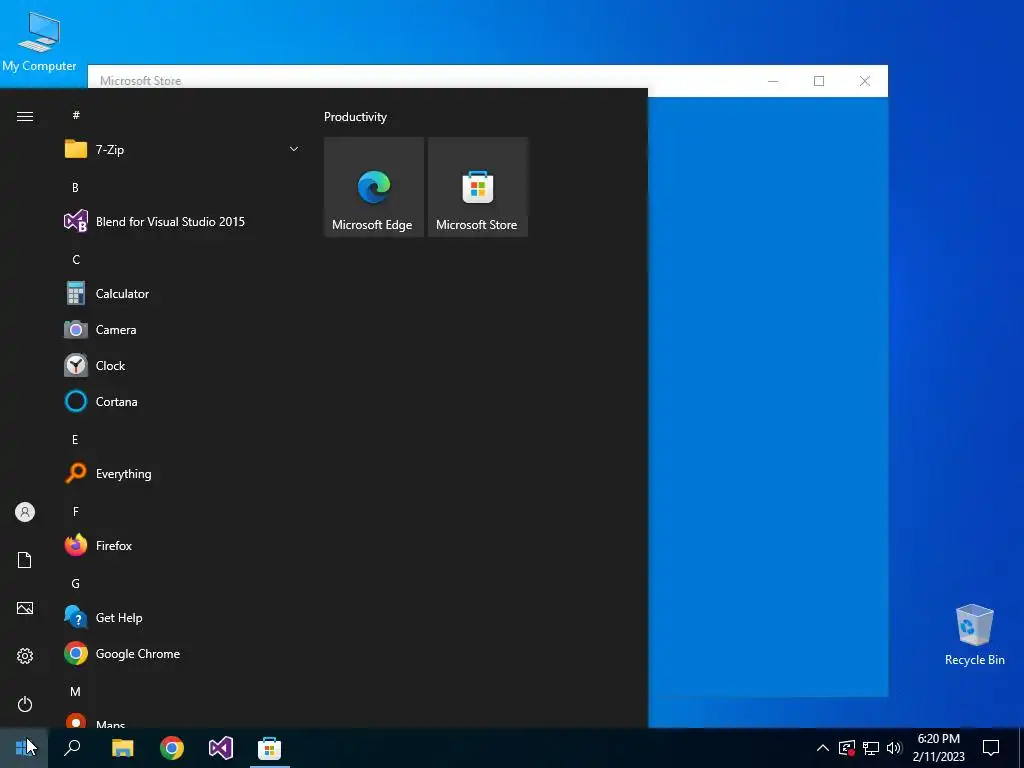Open the Microsoft Store tile
This screenshot has height=768, width=1024.
[x=477, y=187]
